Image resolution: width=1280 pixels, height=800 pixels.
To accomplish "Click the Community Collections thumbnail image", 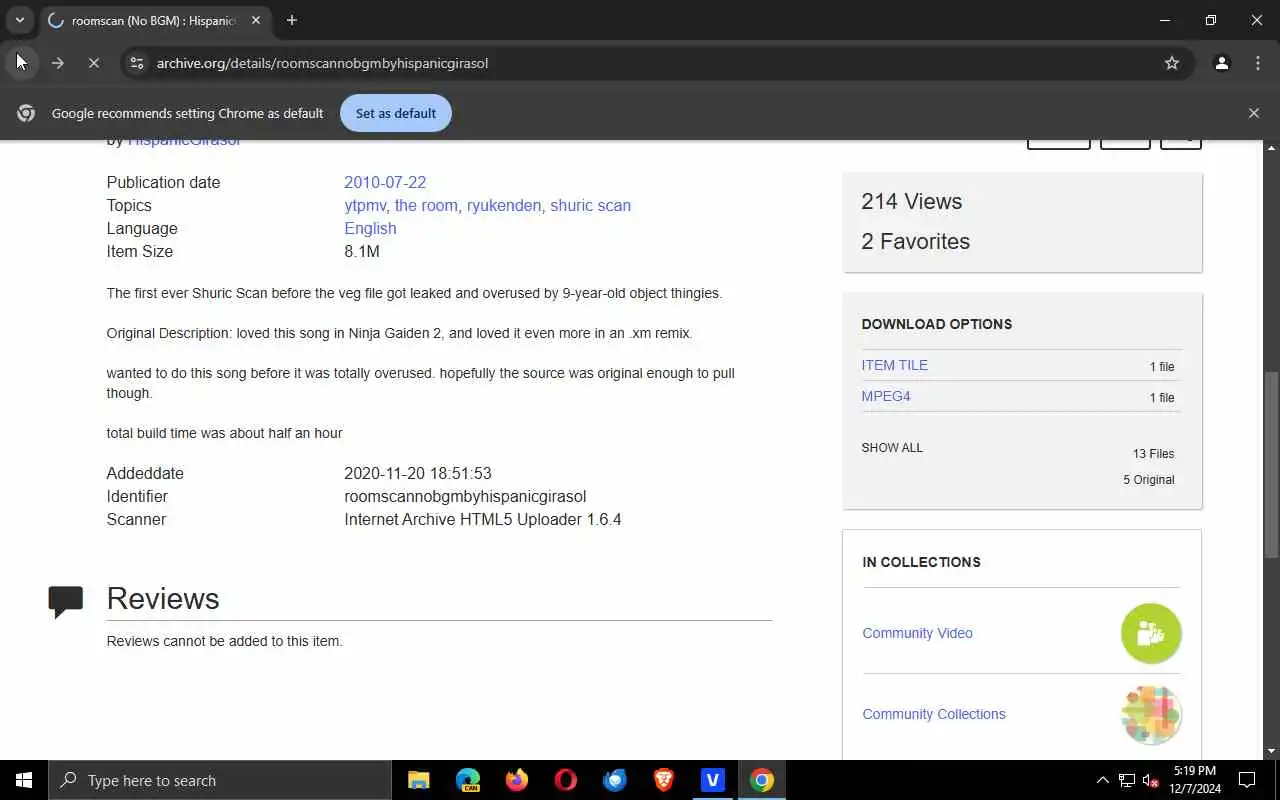I will [x=1151, y=714].
